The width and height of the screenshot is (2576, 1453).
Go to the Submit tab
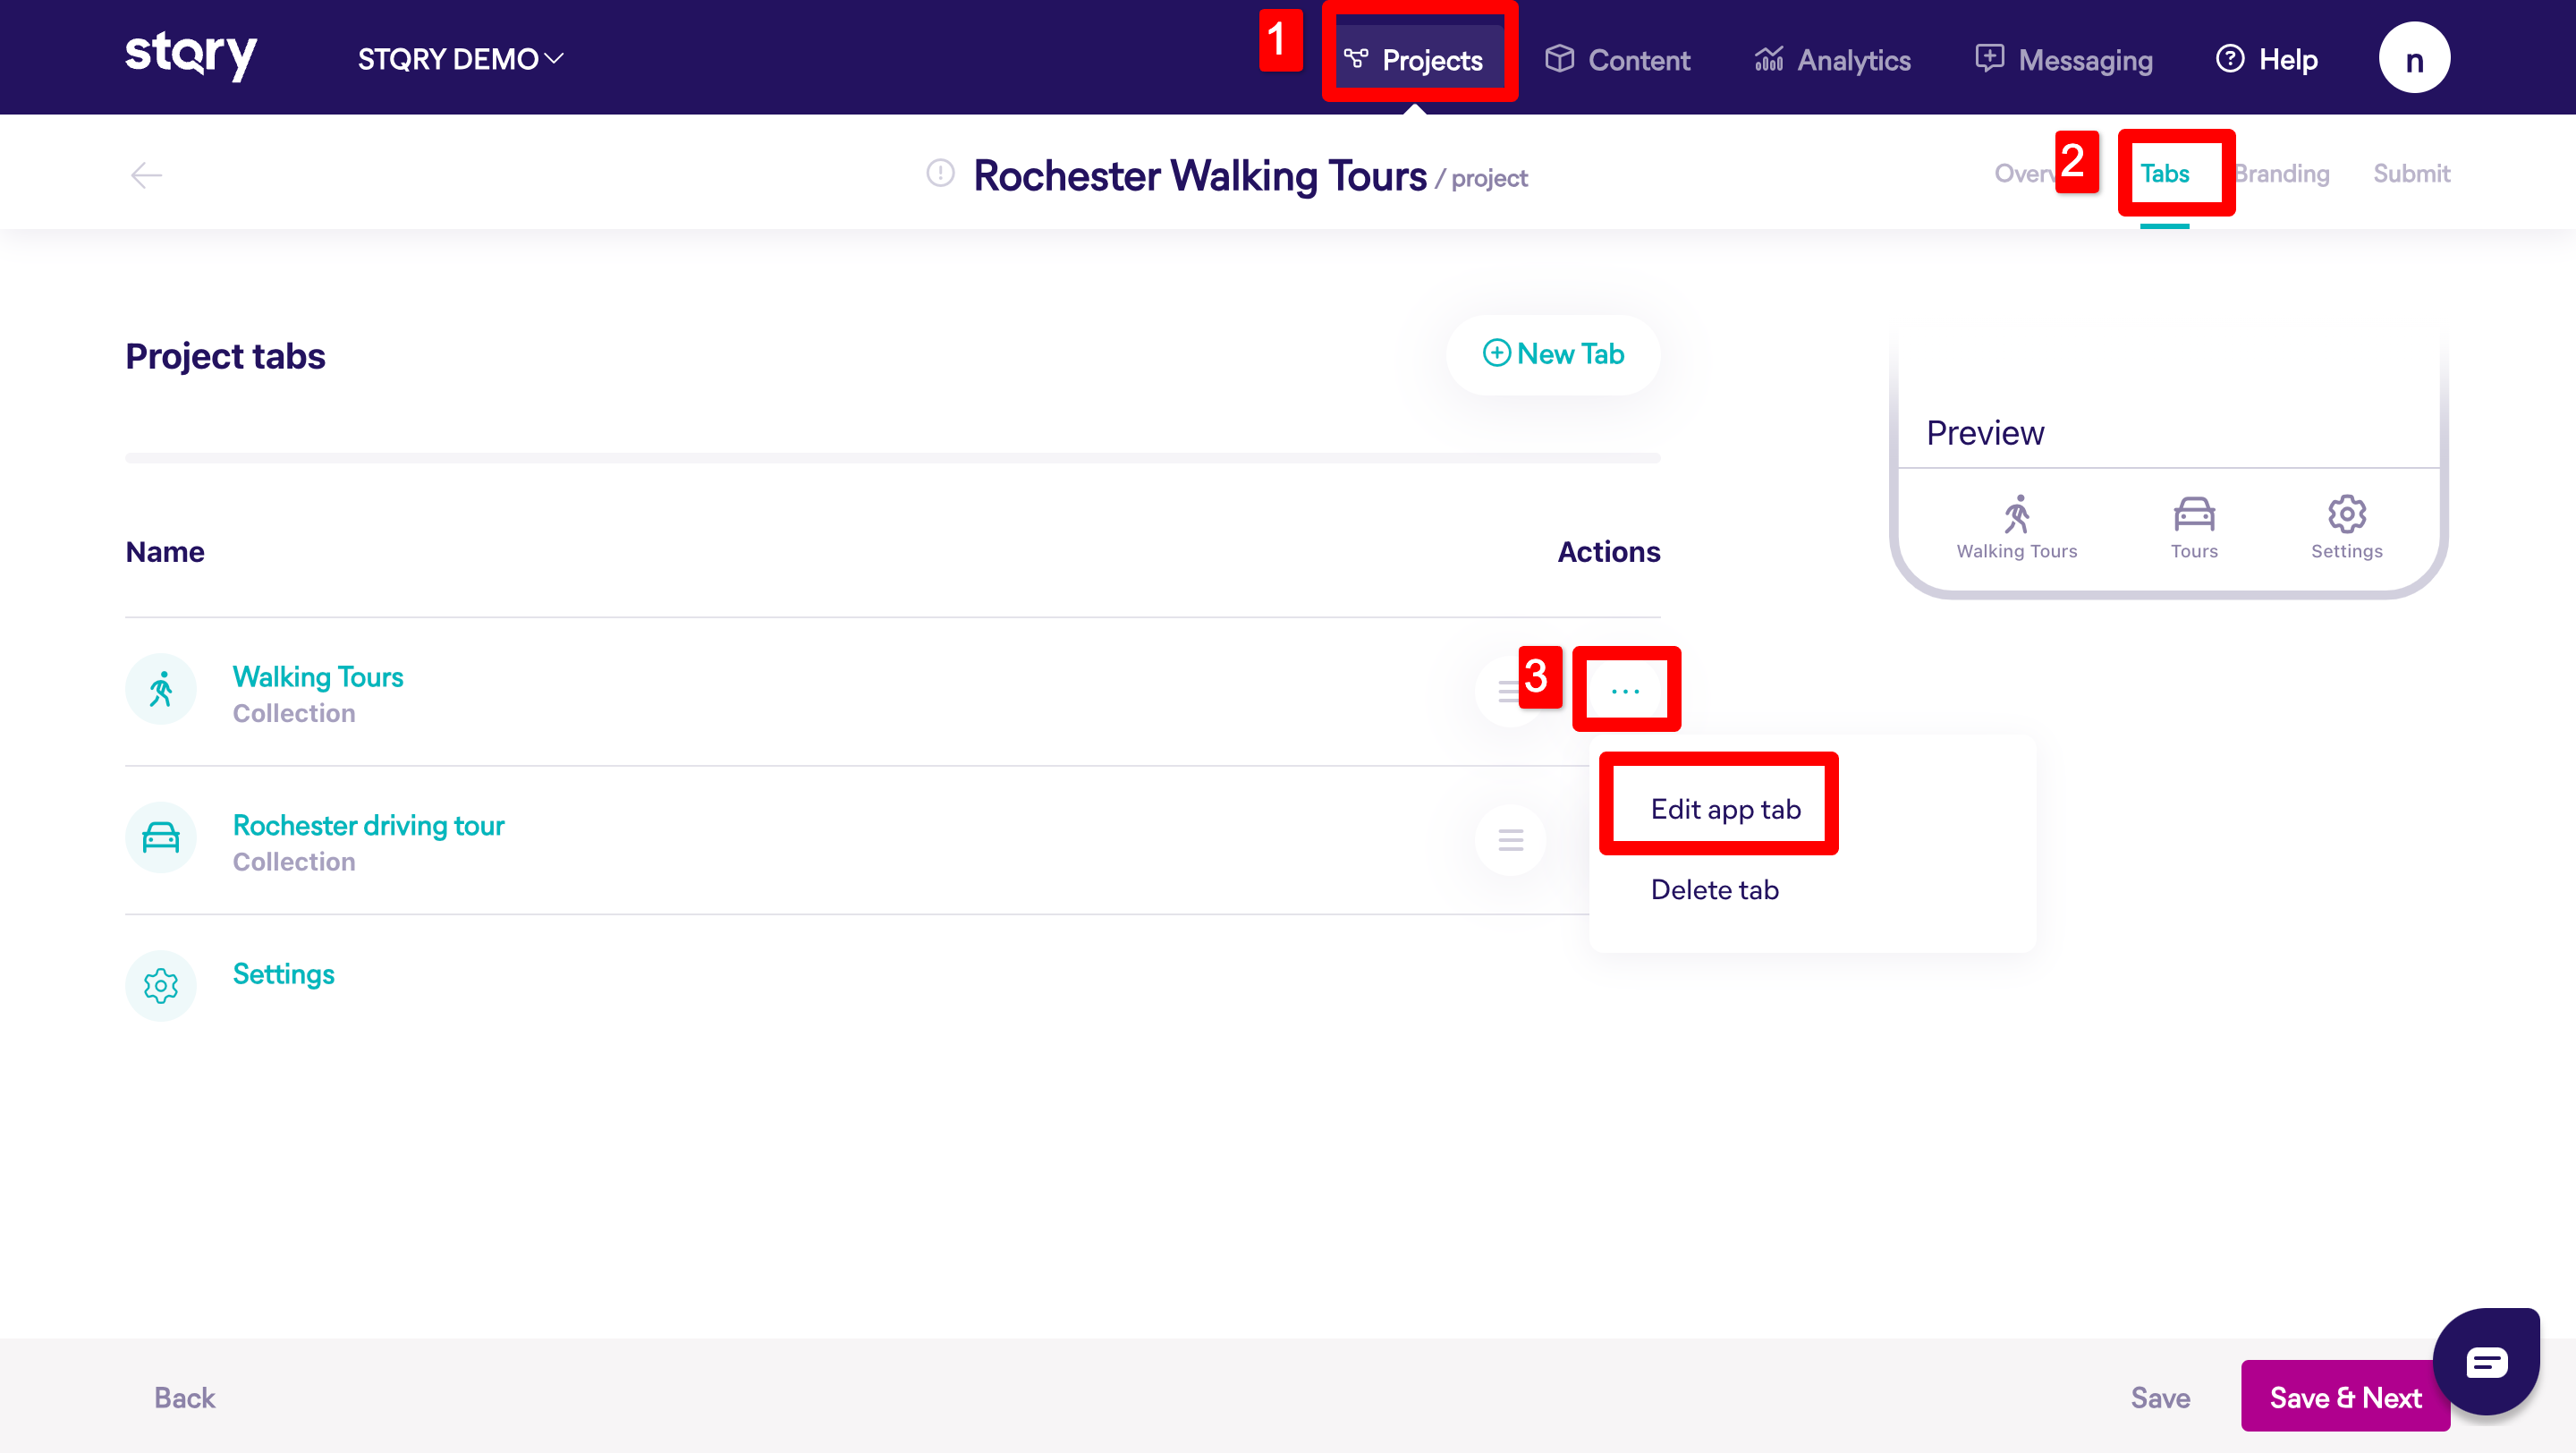click(x=2411, y=174)
